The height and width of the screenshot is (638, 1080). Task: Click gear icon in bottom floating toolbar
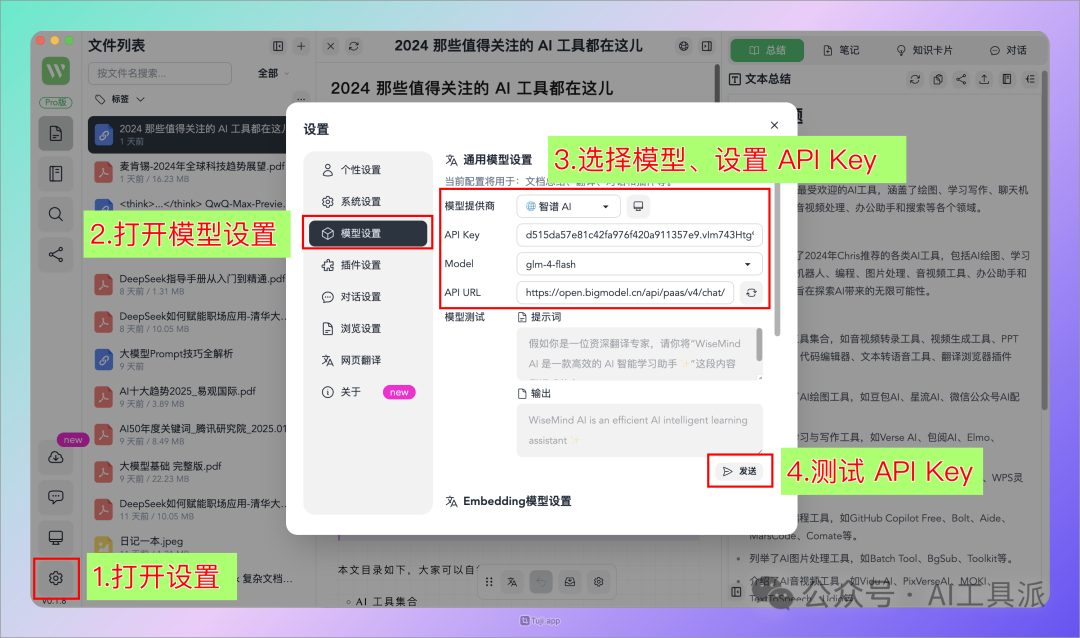point(599,582)
